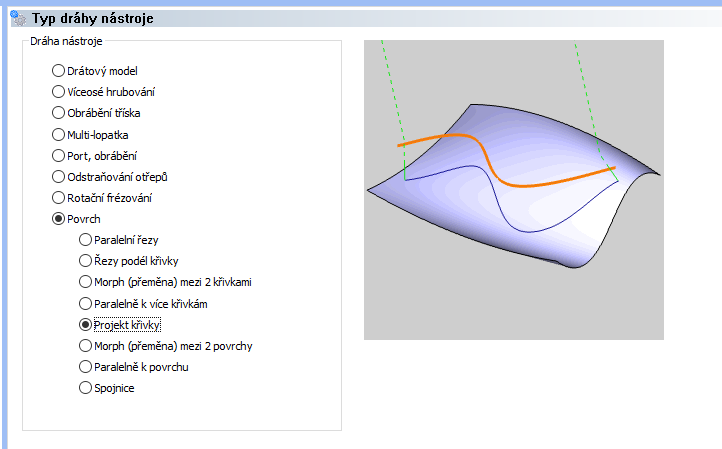The height and width of the screenshot is (449, 722).
Task: Select Paralelně k povrchu option
Action: coord(85,367)
